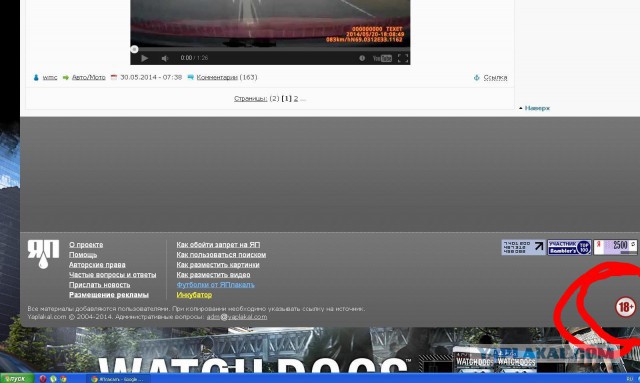
Task: Open Как разместить картинки
Action: tap(218, 265)
